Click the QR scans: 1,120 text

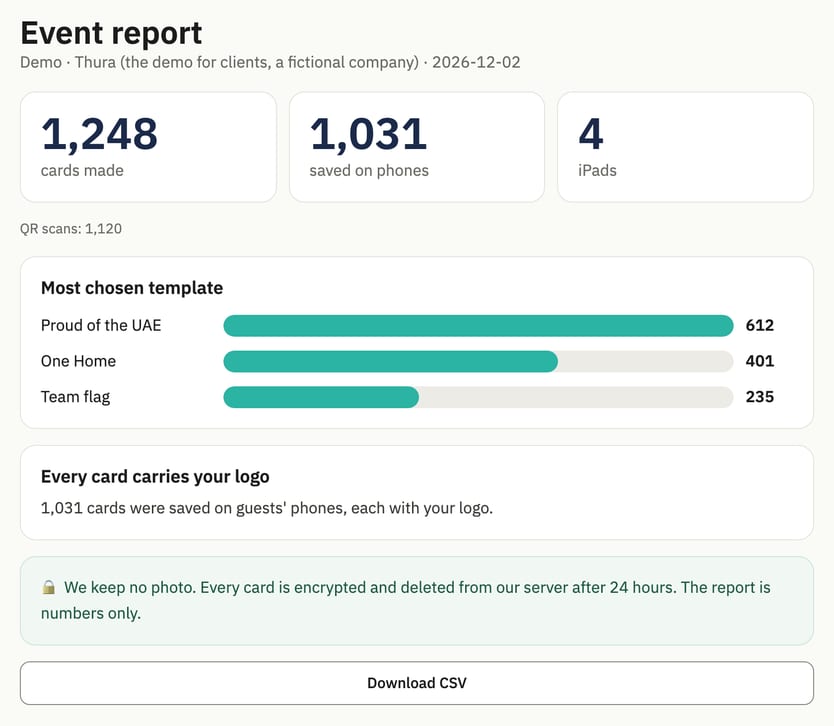click(x=71, y=229)
